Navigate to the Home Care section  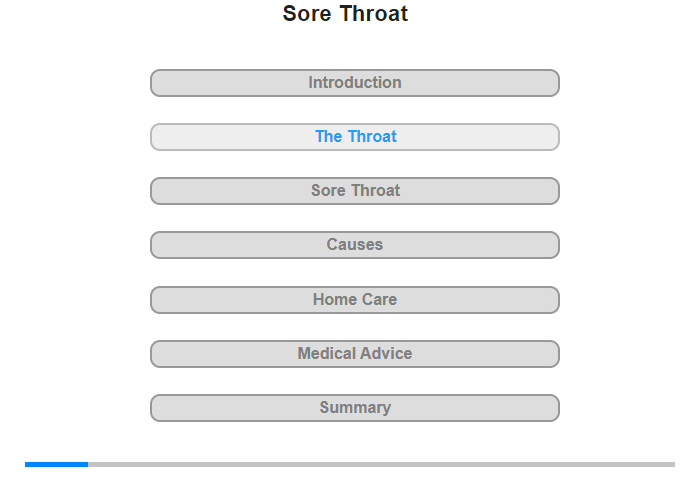point(355,300)
